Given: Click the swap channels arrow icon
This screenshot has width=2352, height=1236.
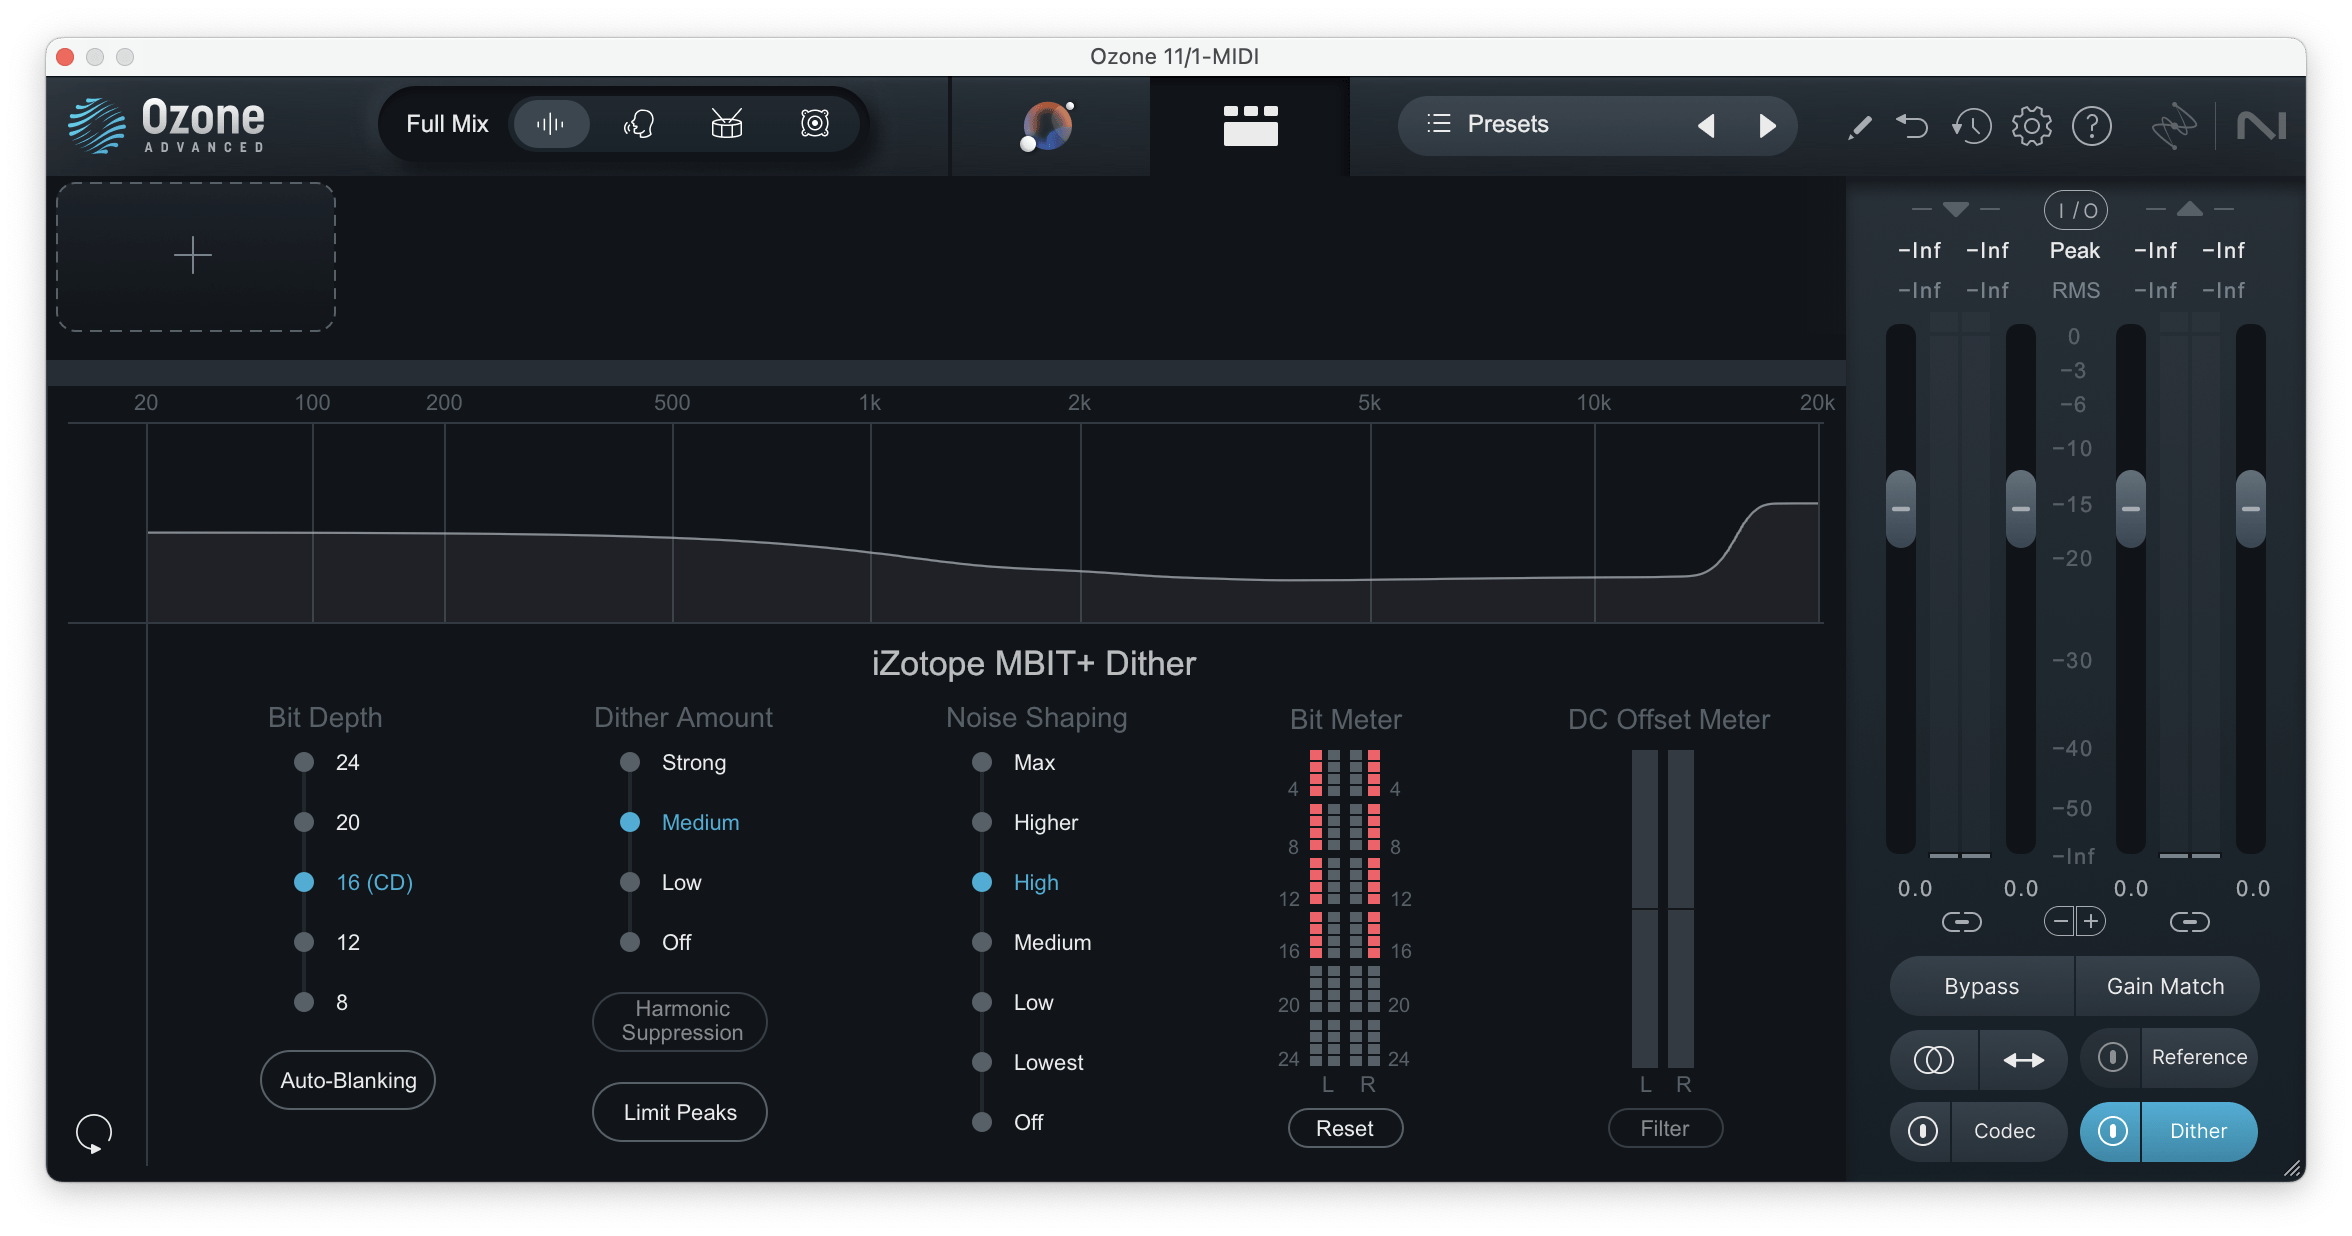Looking at the screenshot, I should pyautogui.click(x=2024, y=1059).
